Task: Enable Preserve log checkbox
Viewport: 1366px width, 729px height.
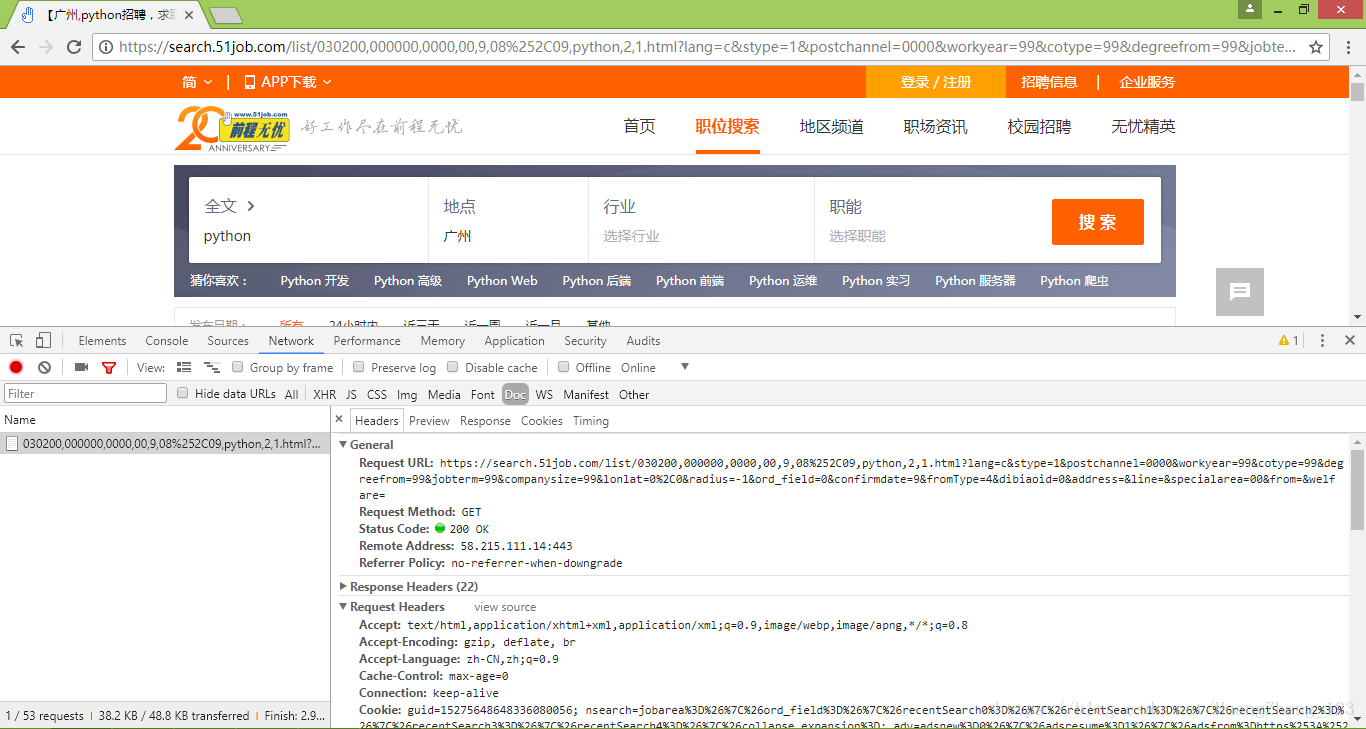Action: [x=359, y=367]
